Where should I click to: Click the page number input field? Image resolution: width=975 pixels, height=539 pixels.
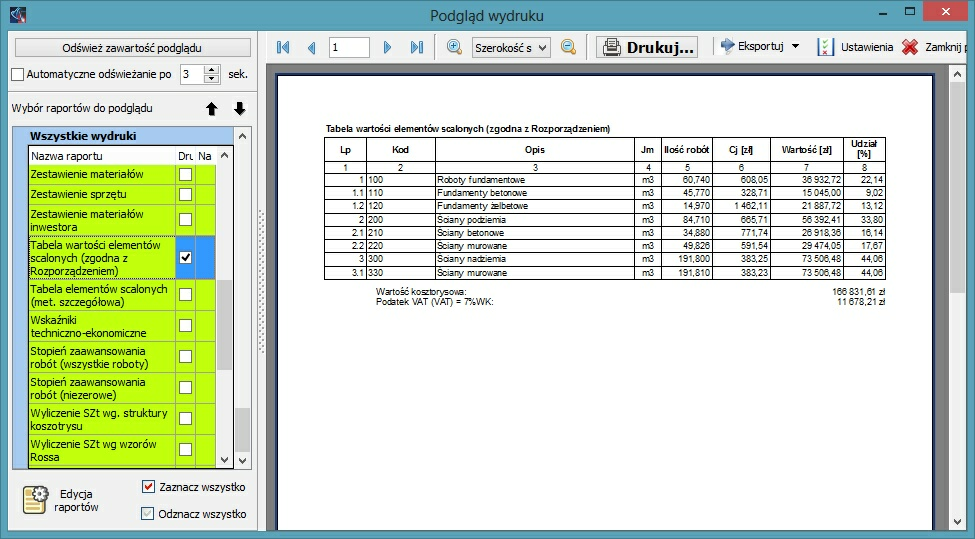point(349,47)
